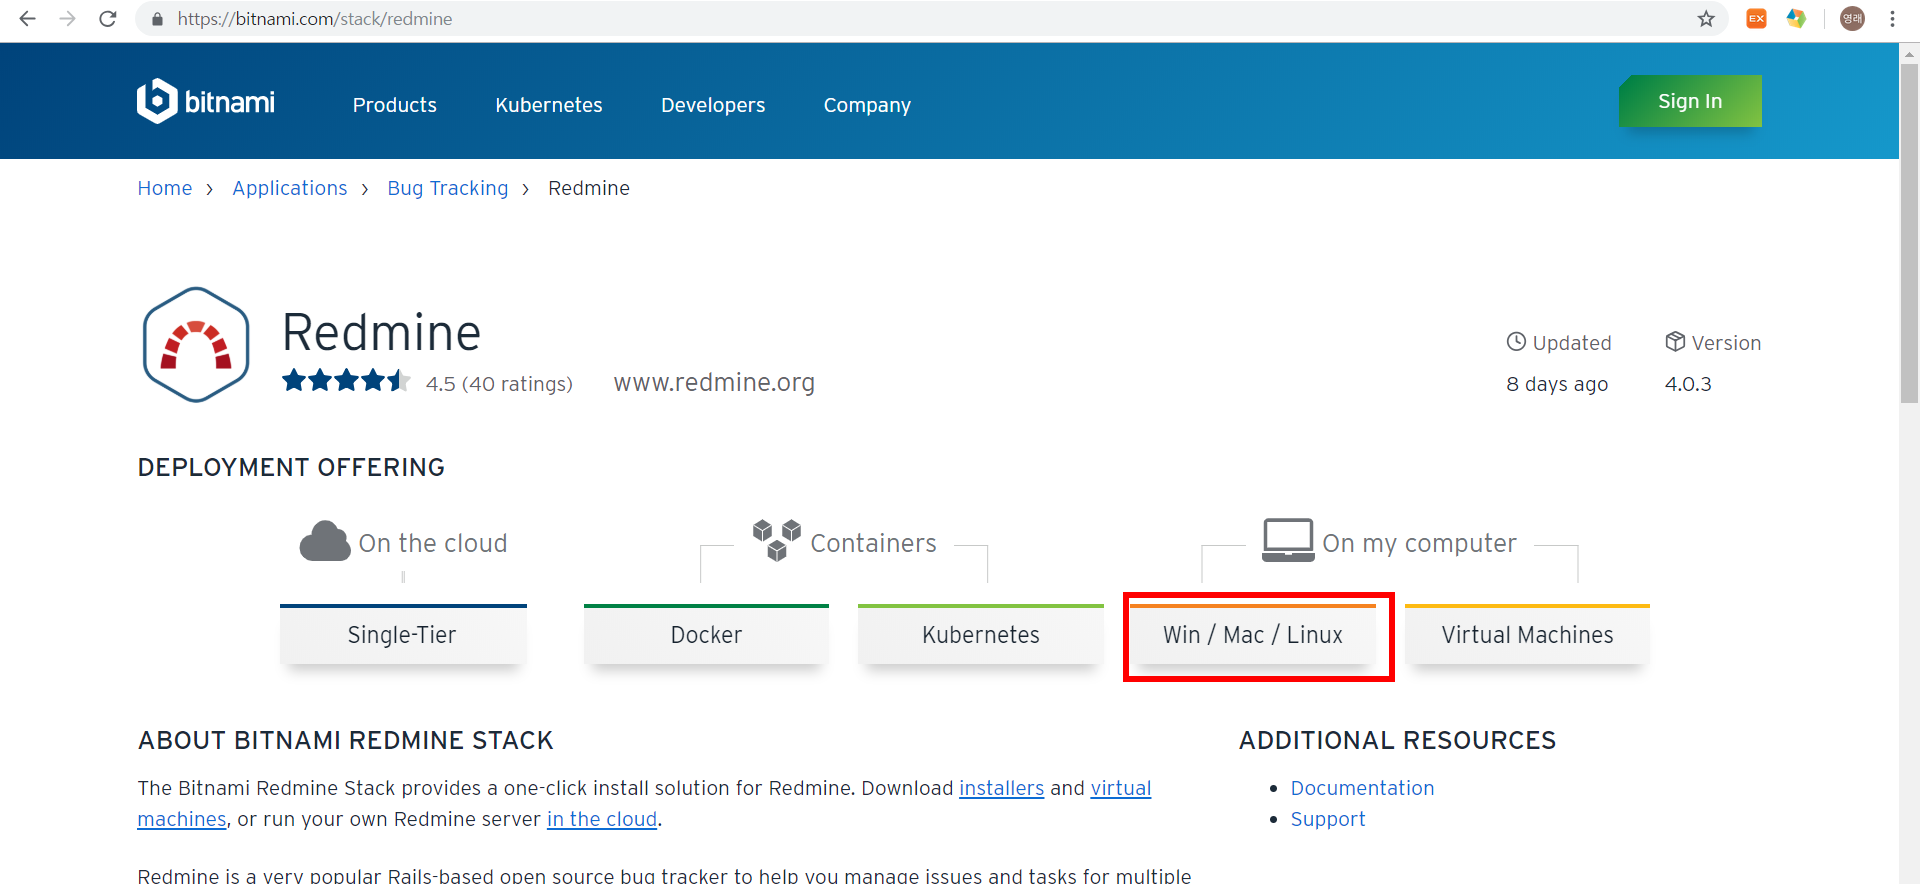Click the browser address bar
The width and height of the screenshot is (1920, 884).
click(930, 19)
